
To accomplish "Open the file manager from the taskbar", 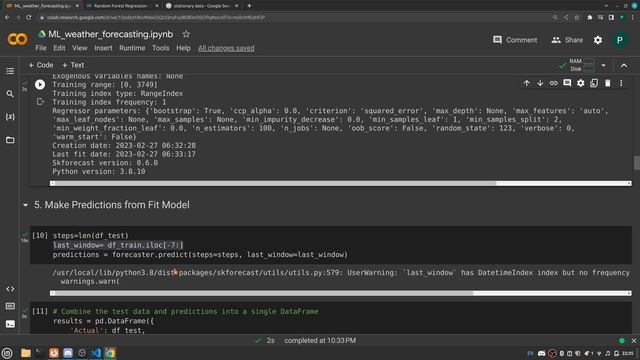I will (25, 353).
